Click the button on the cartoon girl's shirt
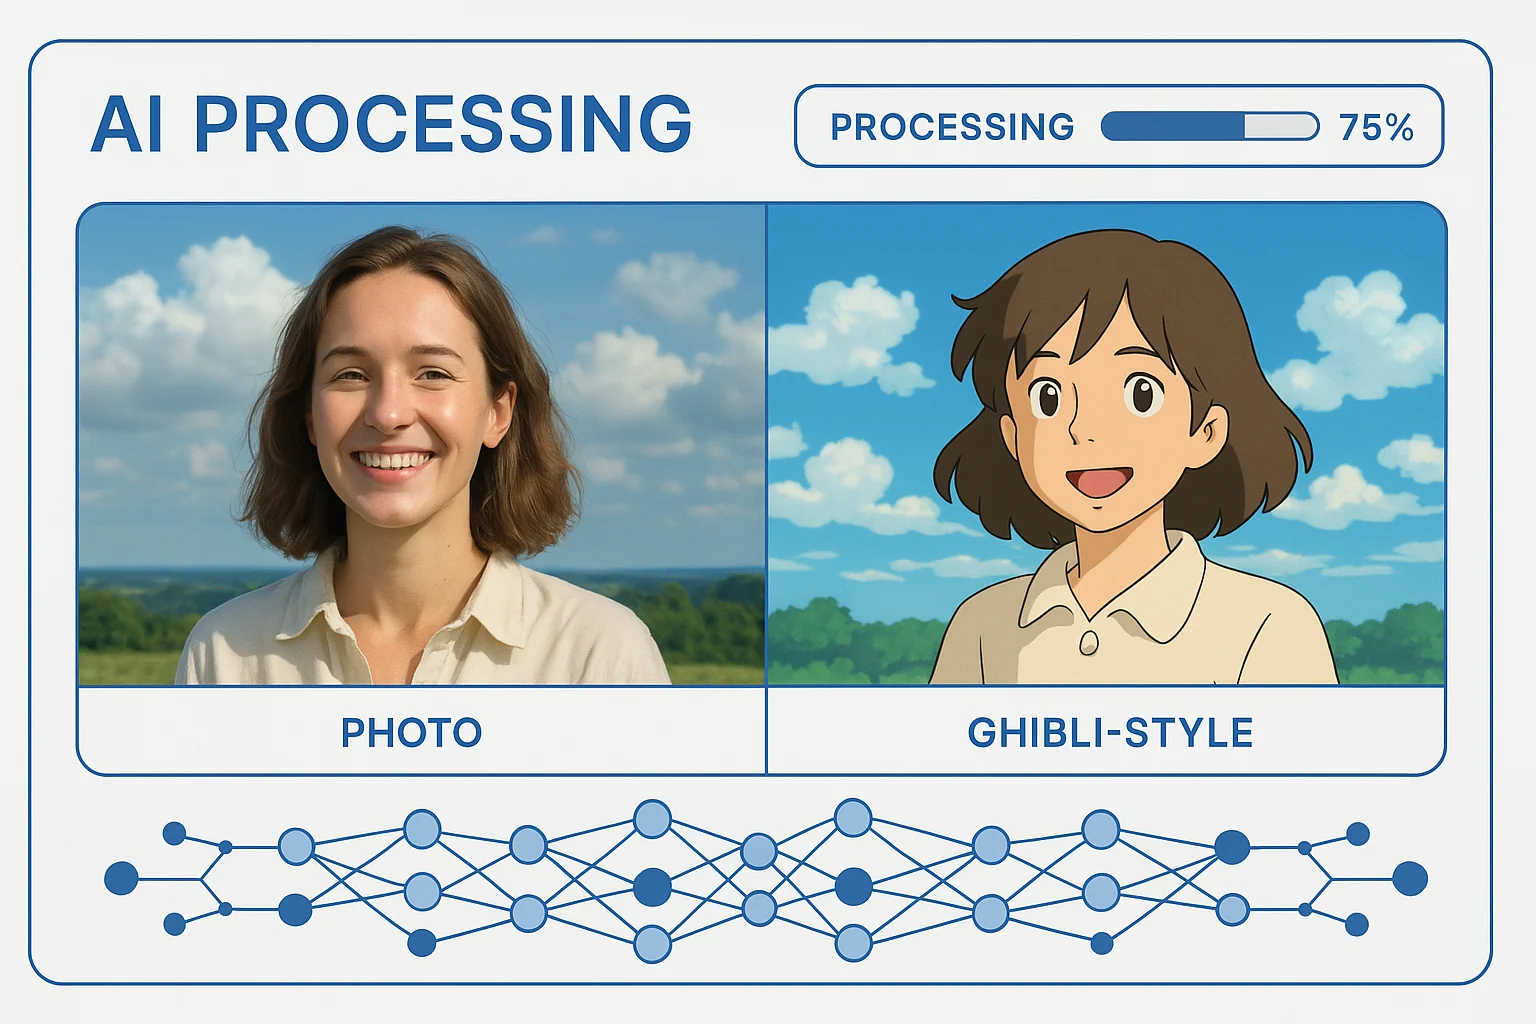Viewport: 1536px width, 1024px height. [x=1088, y=642]
